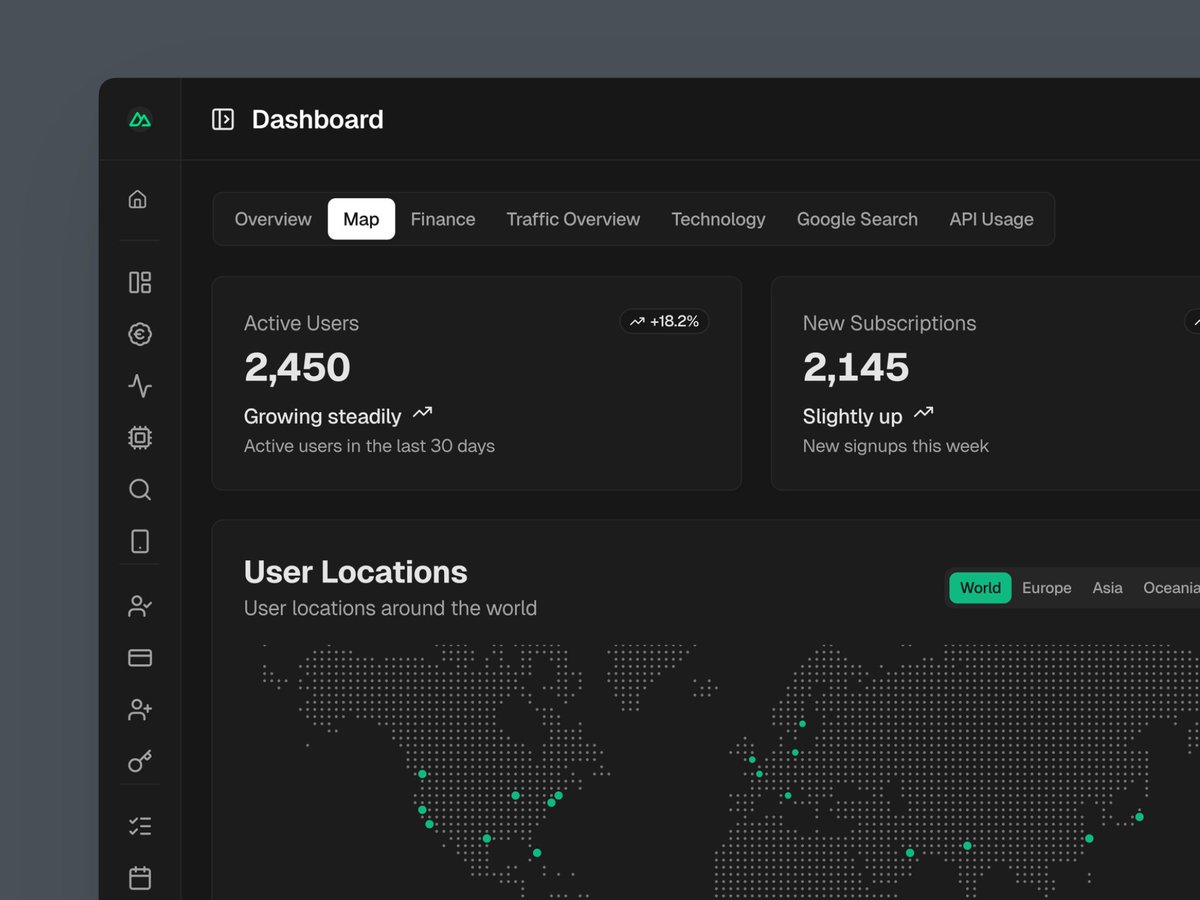Switch to the API Usage tab
The height and width of the screenshot is (900, 1200).
pos(991,219)
